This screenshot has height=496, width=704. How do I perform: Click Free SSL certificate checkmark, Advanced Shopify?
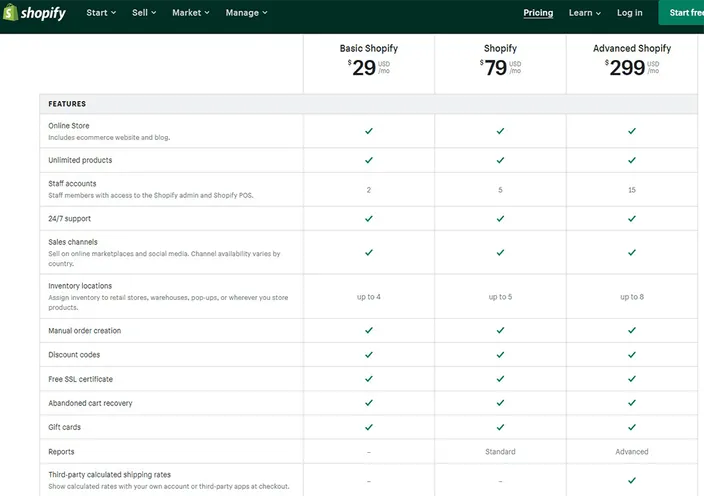click(632, 378)
